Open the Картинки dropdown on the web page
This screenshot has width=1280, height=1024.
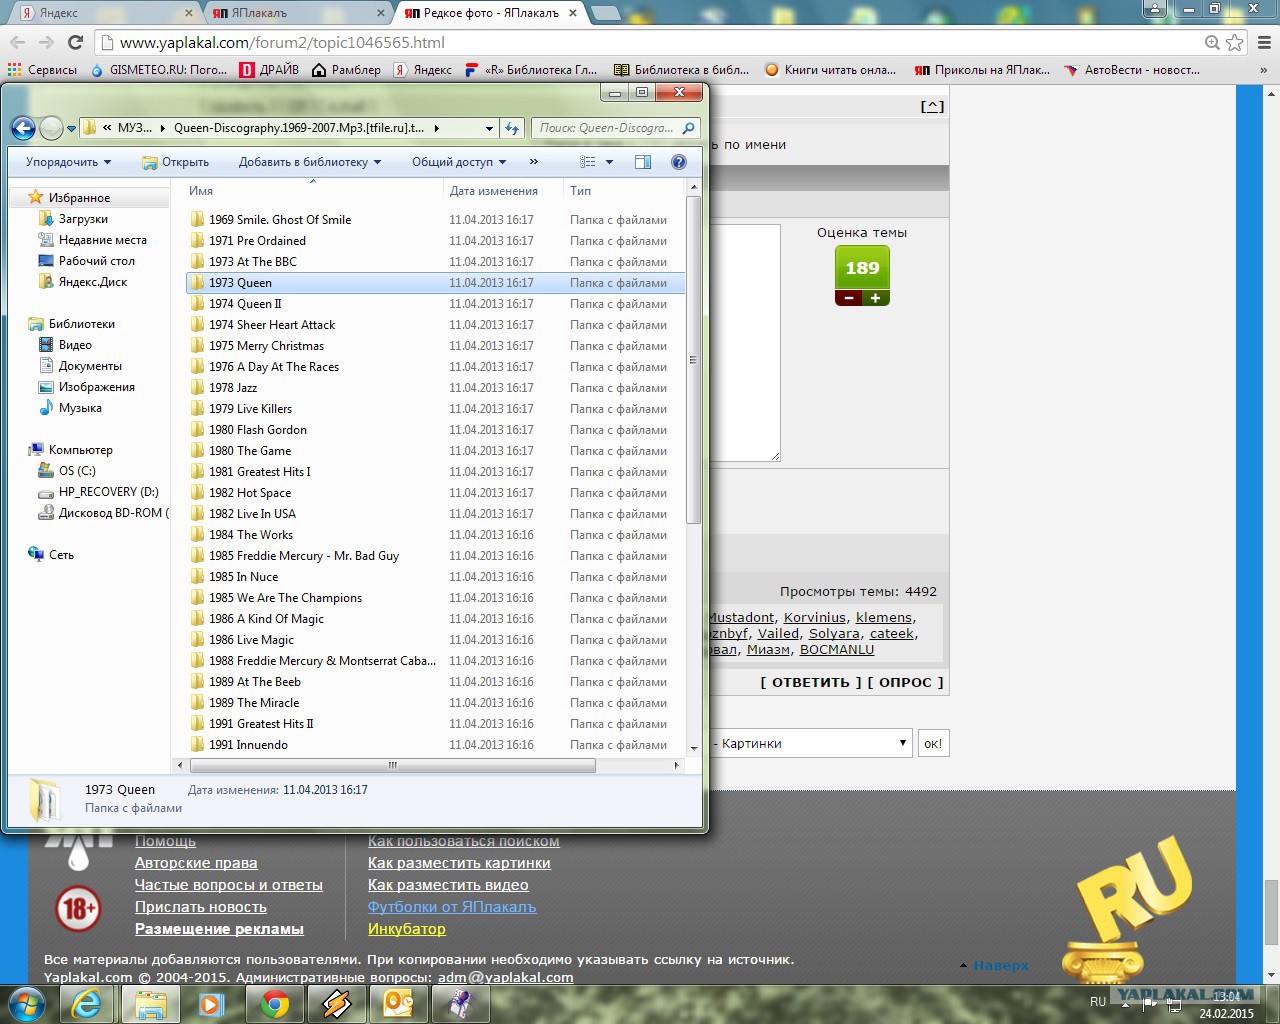(810, 743)
